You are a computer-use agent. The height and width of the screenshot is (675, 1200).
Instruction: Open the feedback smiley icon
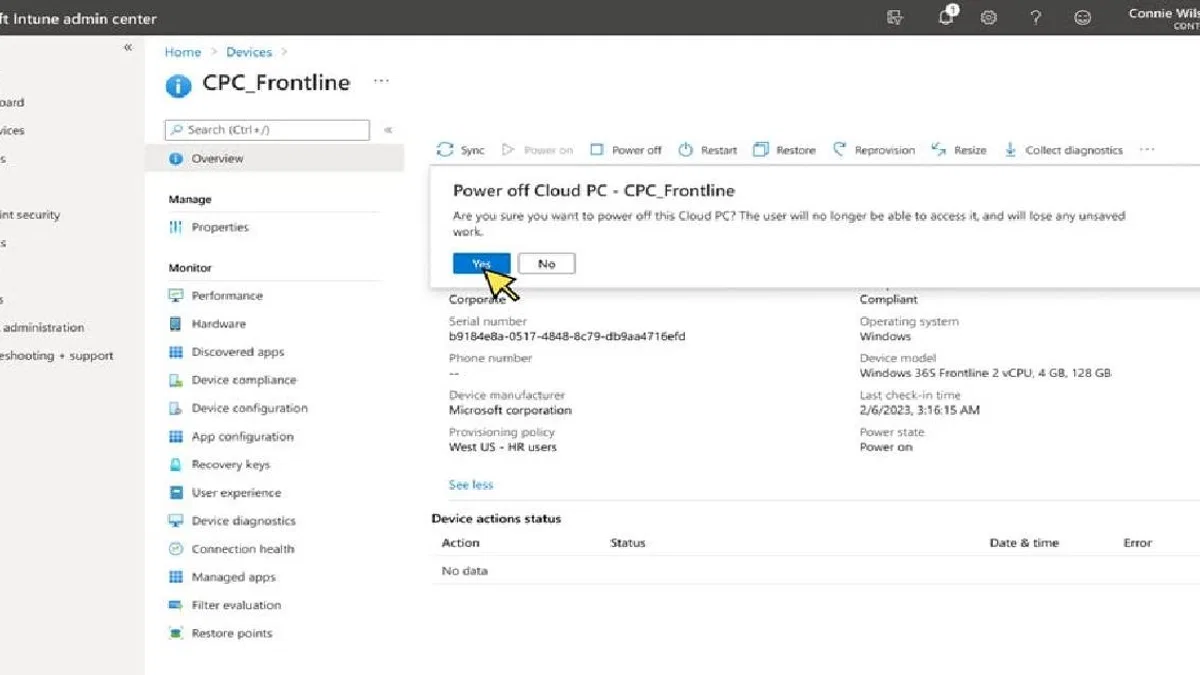(1082, 17)
